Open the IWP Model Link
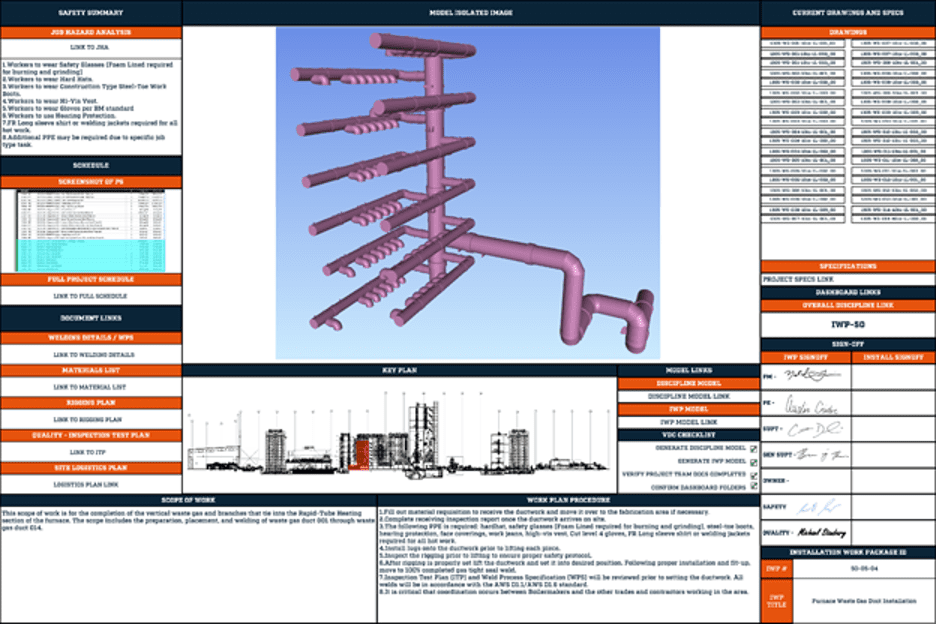This screenshot has width=936, height=624. [x=689, y=422]
